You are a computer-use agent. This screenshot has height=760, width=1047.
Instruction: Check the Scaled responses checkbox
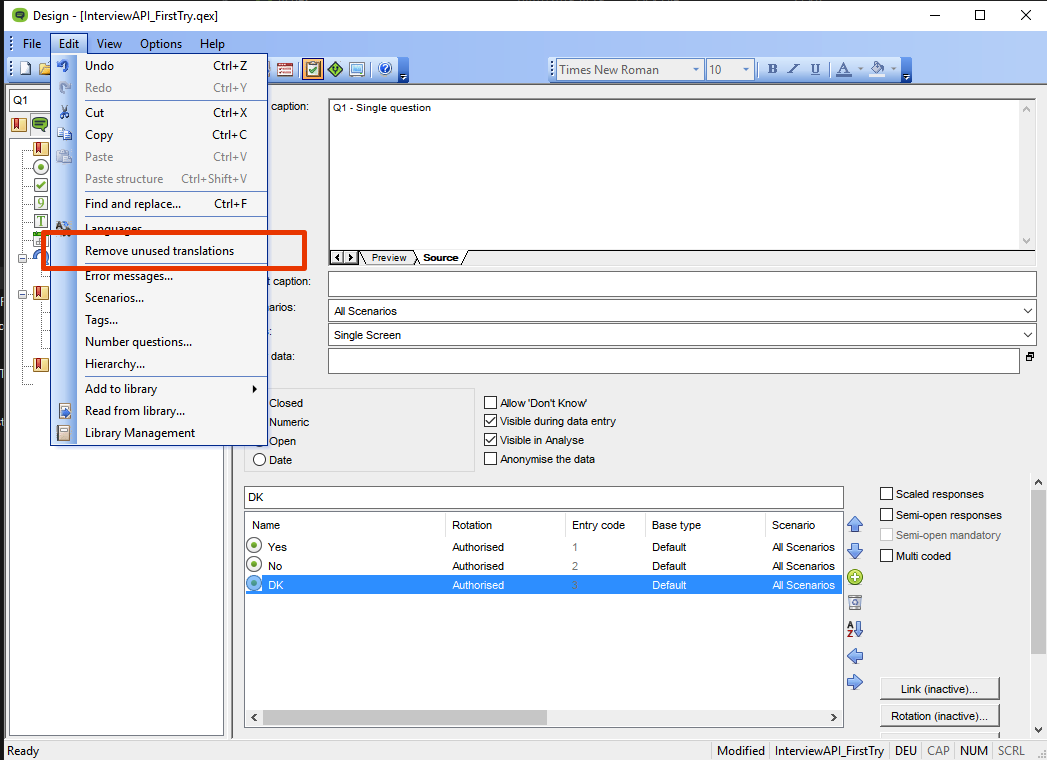point(886,494)
